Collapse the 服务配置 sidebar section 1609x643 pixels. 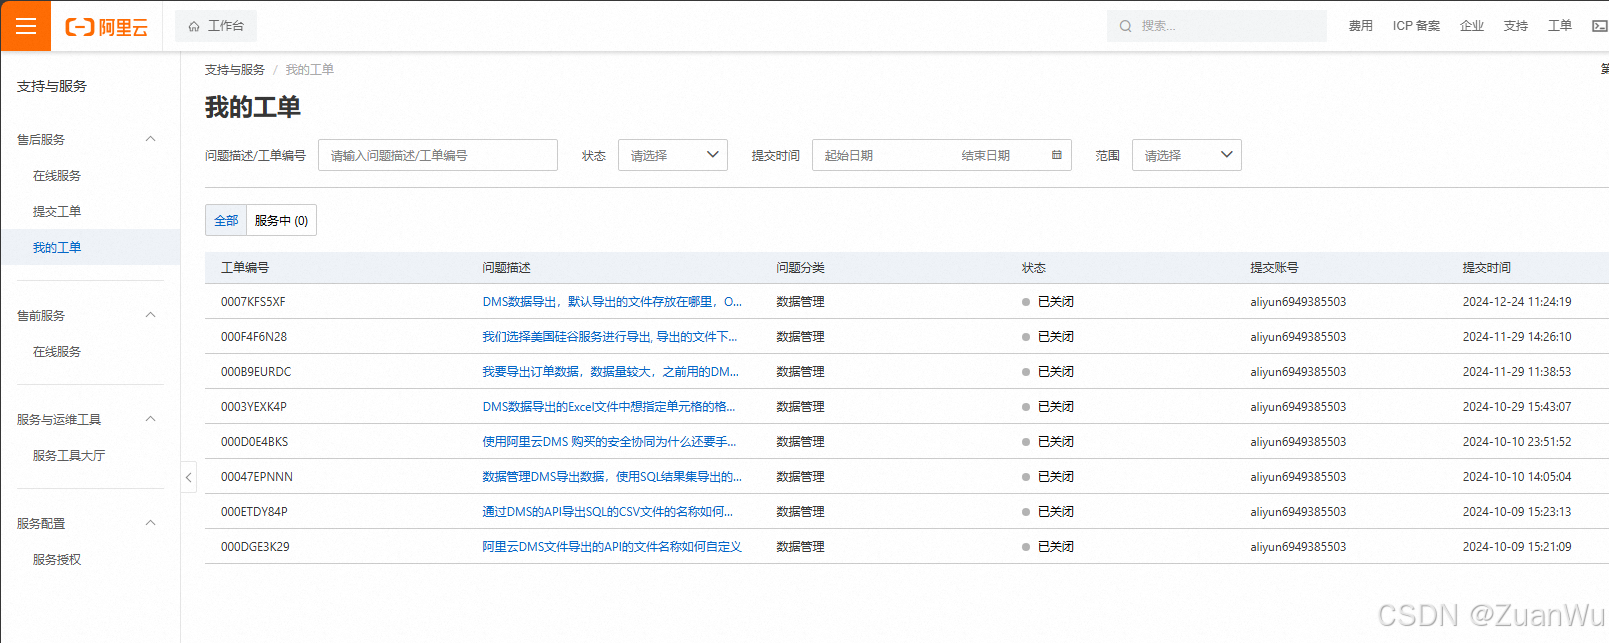point(150,523)
